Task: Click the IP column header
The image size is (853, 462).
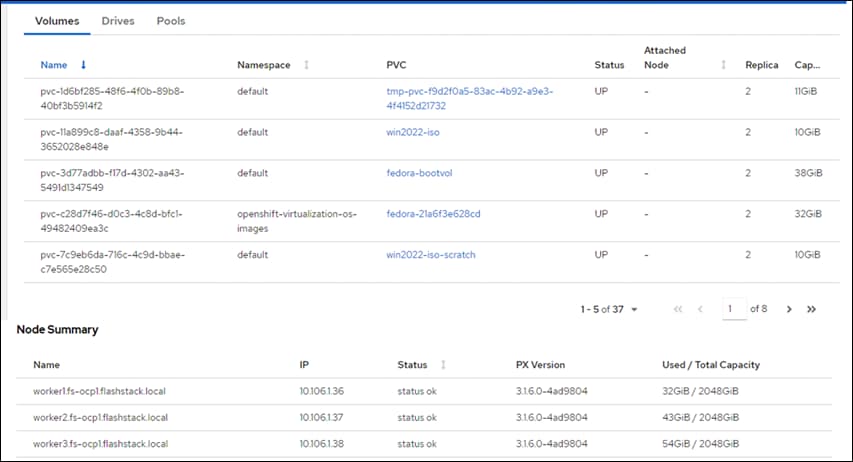Action: click(x=304, y=365)
